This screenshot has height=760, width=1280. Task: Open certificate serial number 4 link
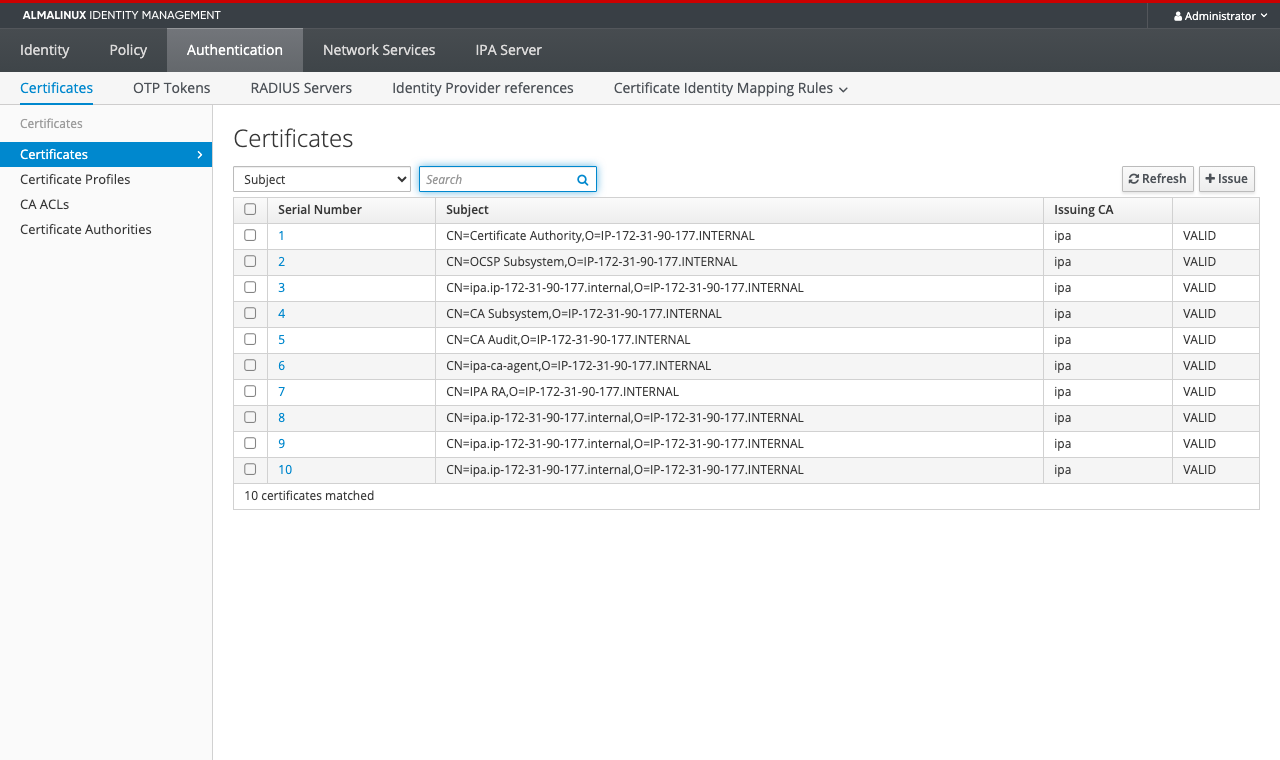pos(282,313)
